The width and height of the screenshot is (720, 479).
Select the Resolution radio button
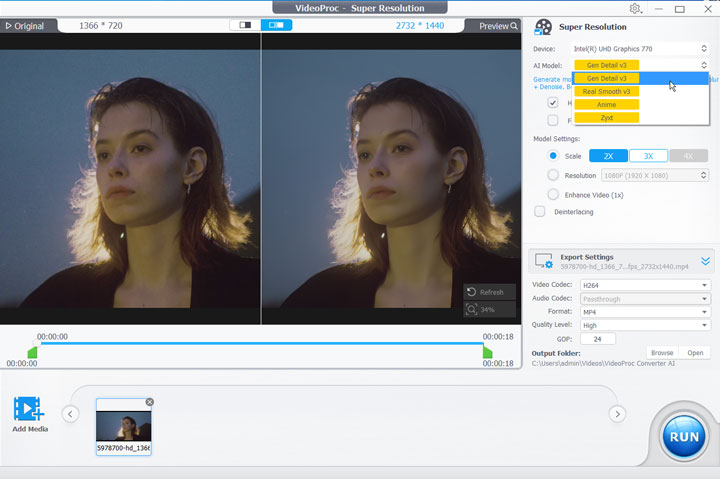pos(553,175)
